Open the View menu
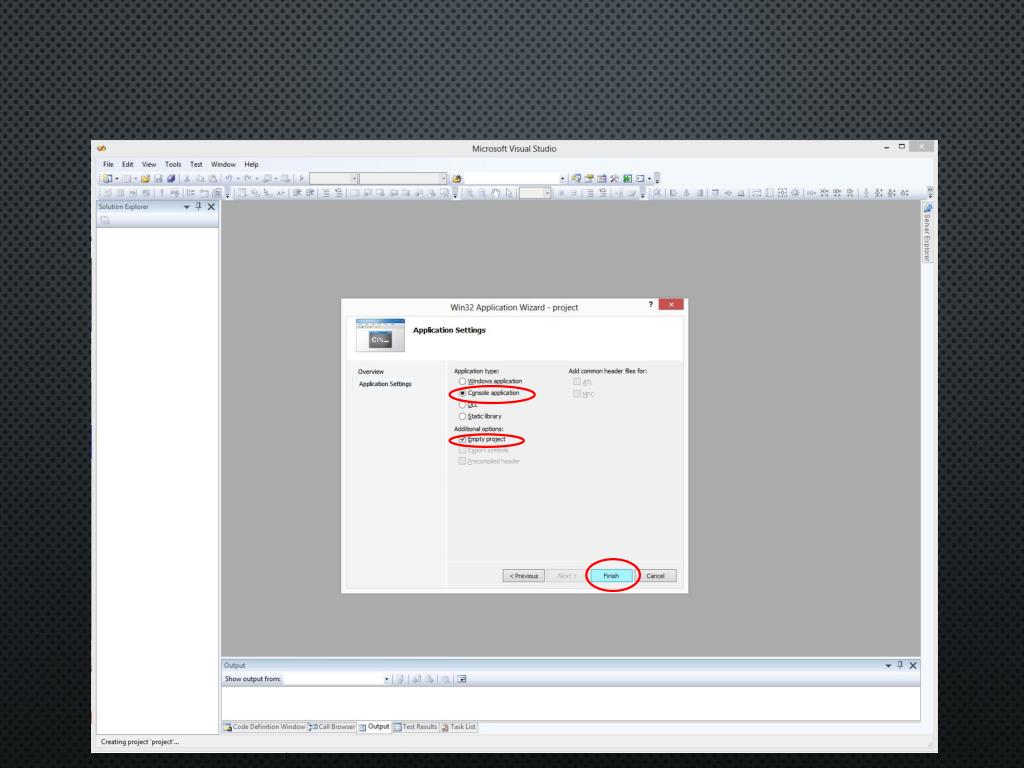The width and height of the screenshot is (1024, 768). pyautogui.click(x=149, y=165)
